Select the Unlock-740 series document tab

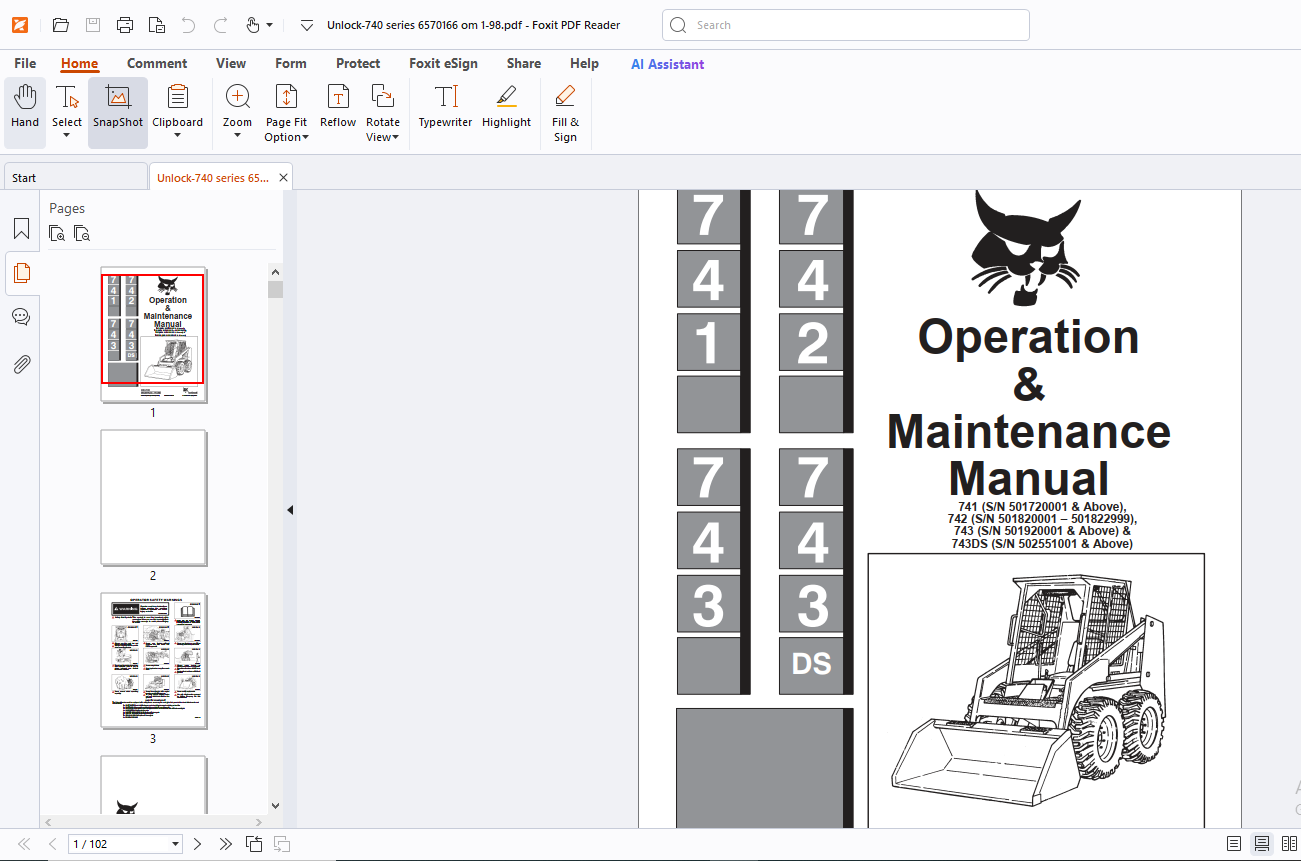212,178
